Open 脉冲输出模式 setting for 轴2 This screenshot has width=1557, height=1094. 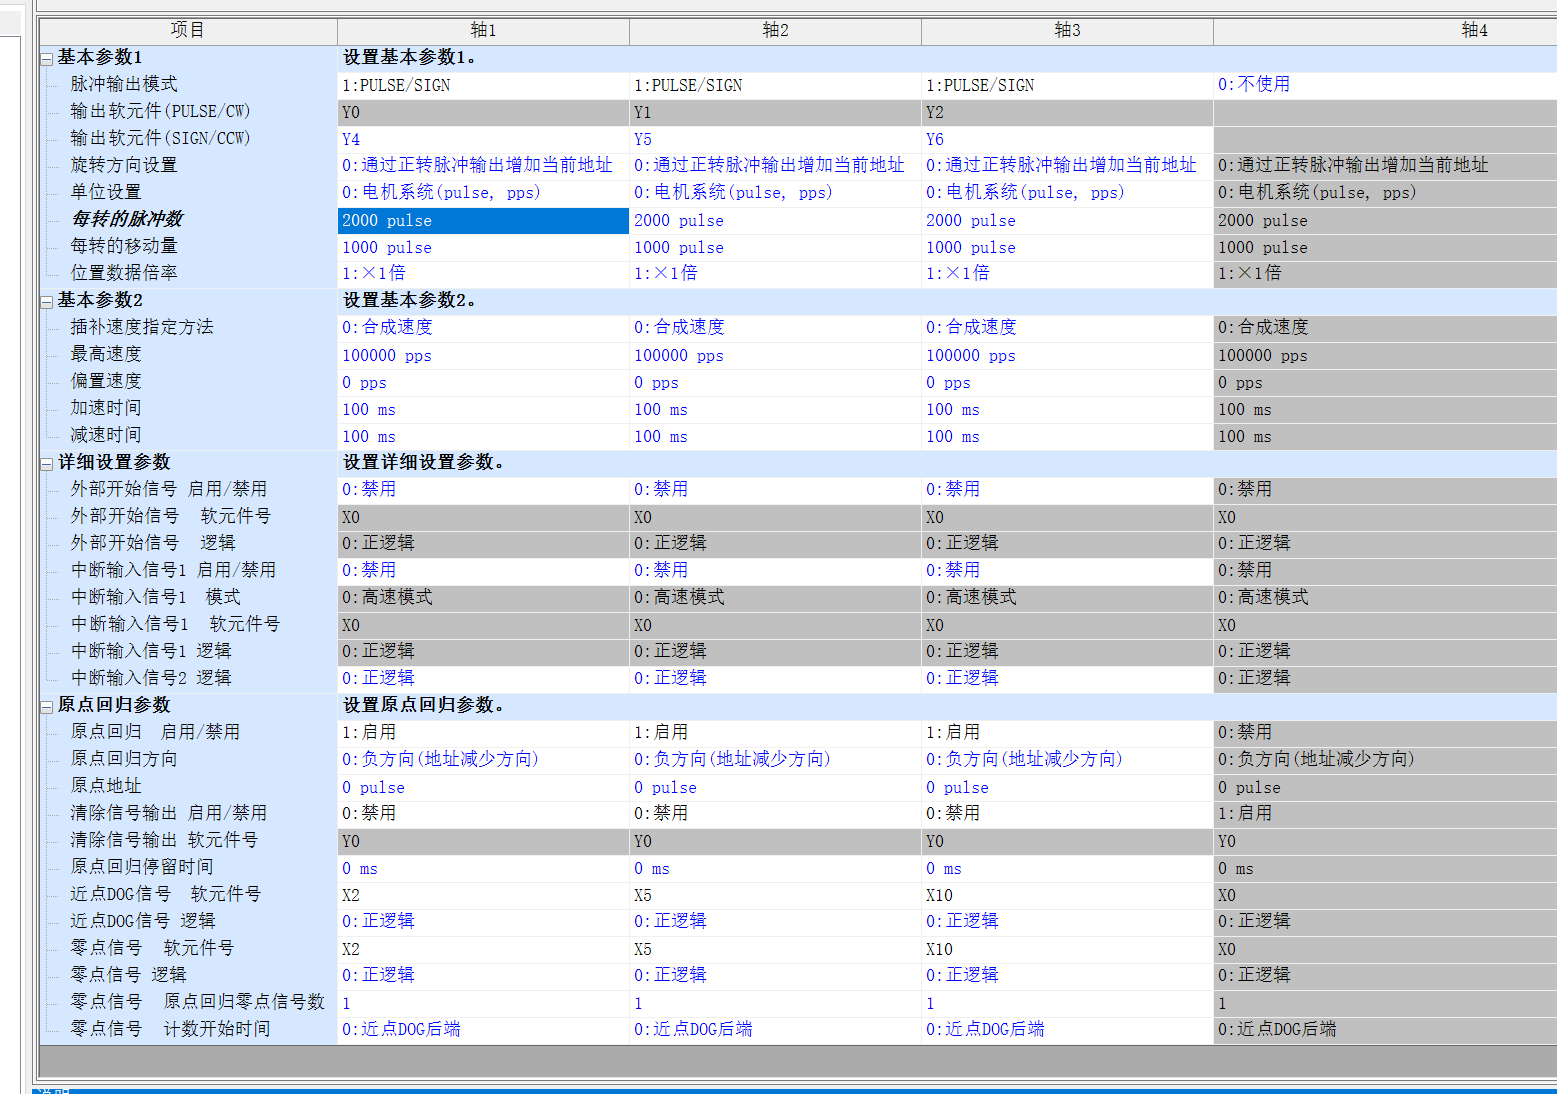774,85
